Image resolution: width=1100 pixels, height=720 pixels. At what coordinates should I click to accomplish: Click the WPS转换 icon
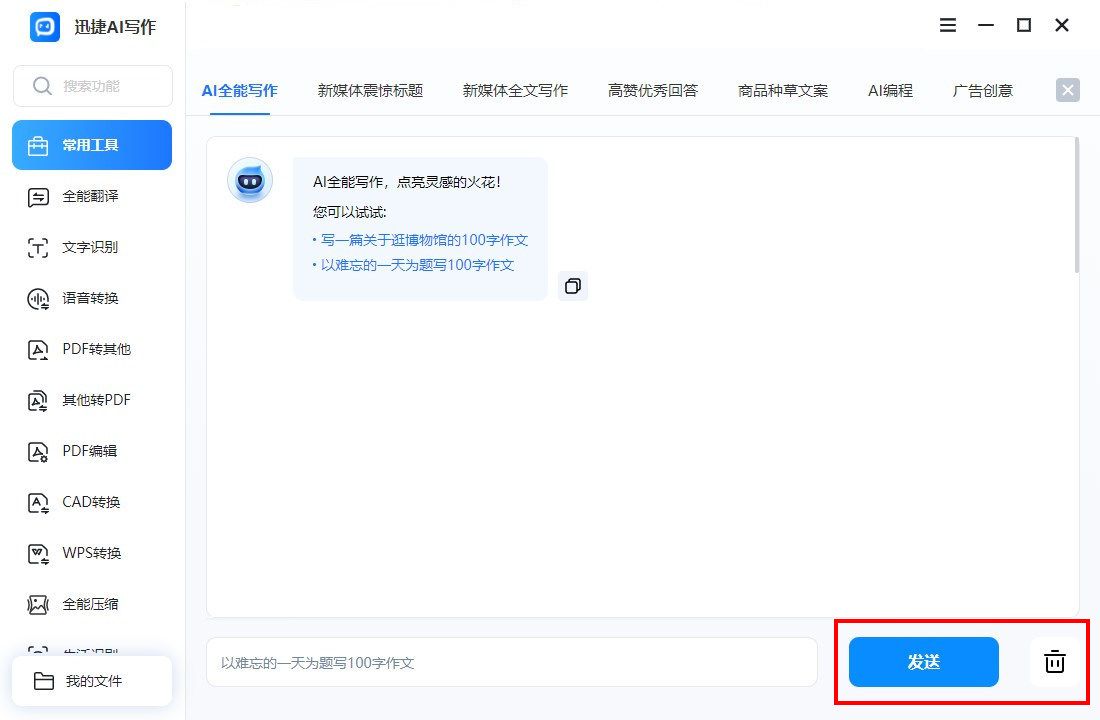38,554
